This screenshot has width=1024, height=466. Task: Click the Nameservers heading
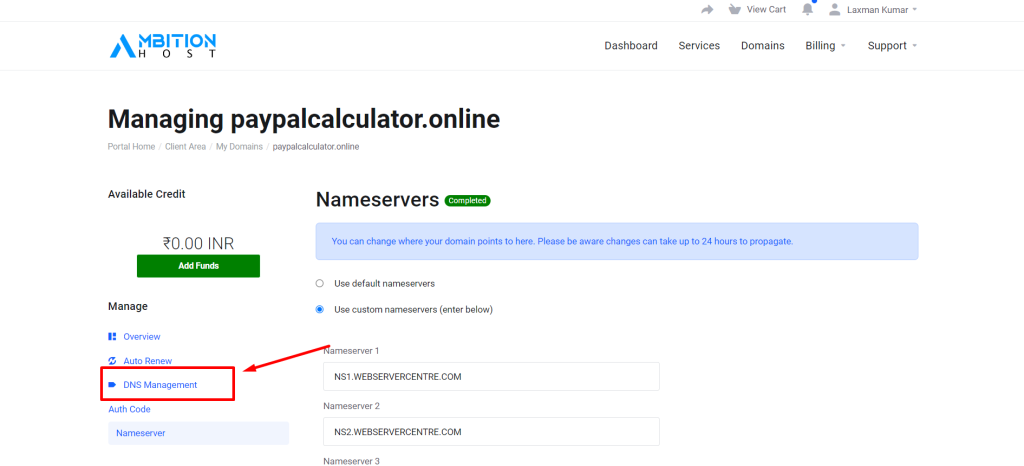click(377, 200)
